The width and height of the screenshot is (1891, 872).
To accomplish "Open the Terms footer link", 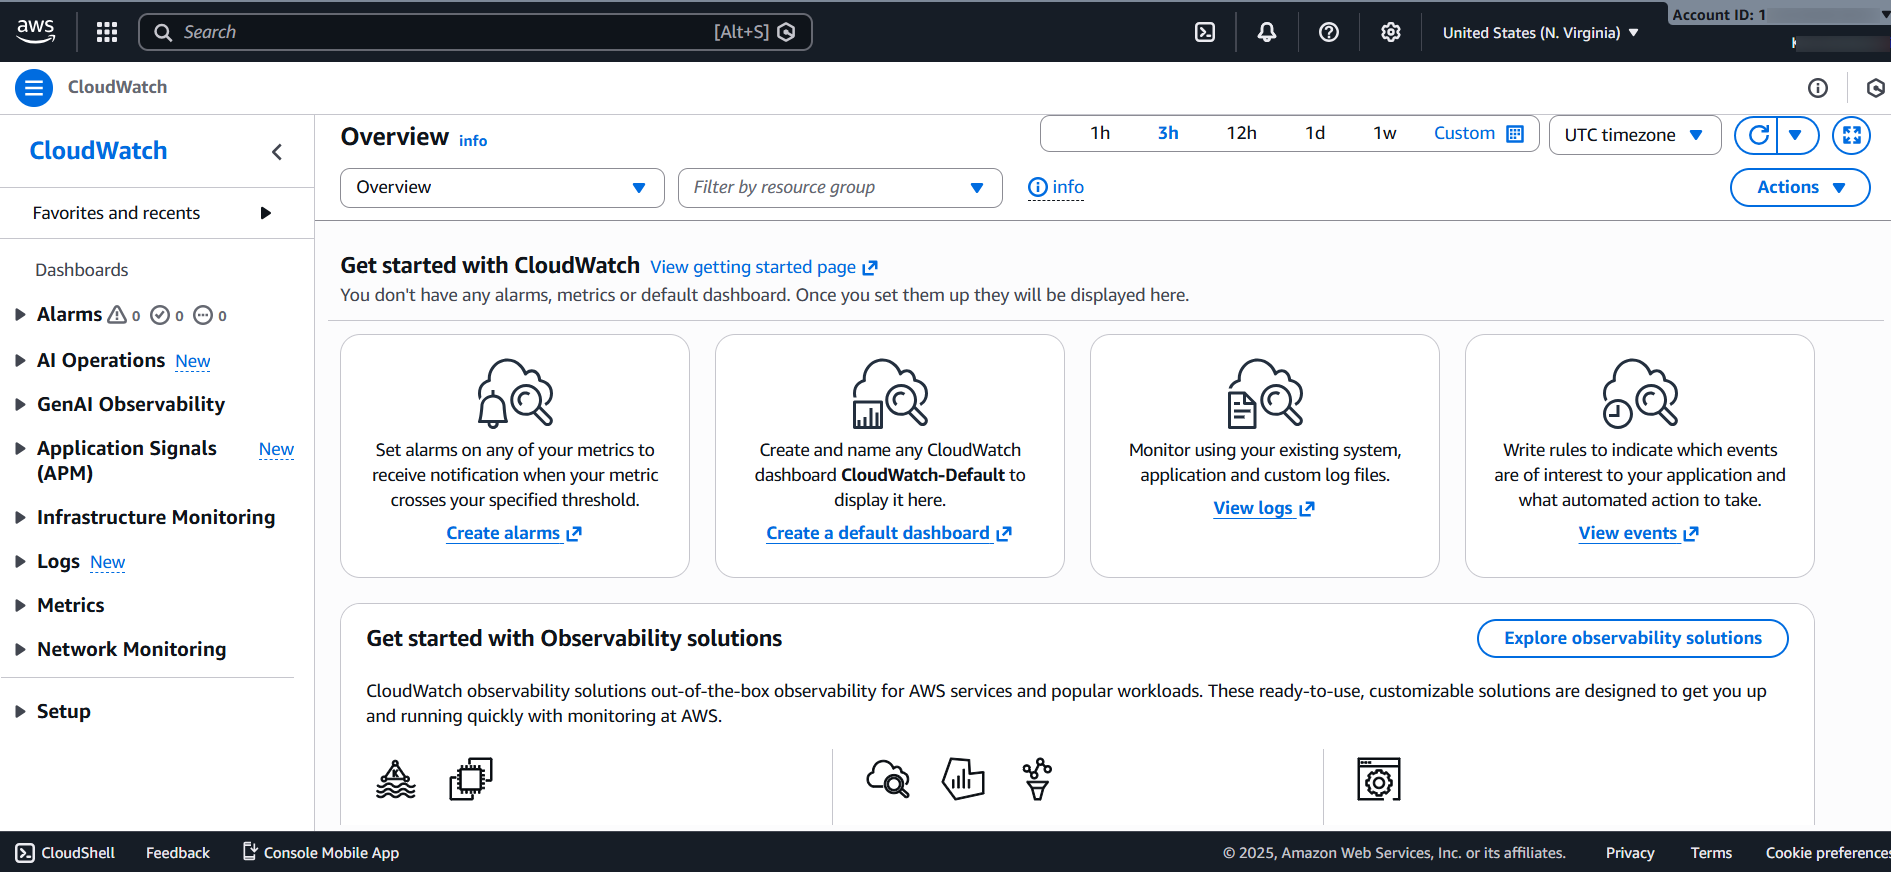I will pos(1711,853).
